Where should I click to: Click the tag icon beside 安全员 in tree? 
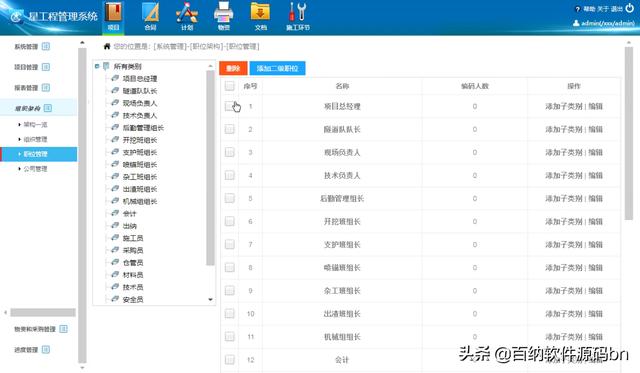pos(115,299)
